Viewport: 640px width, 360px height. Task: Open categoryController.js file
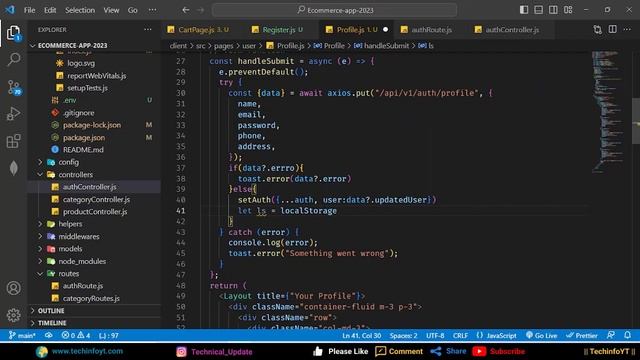tap(94, 199)
